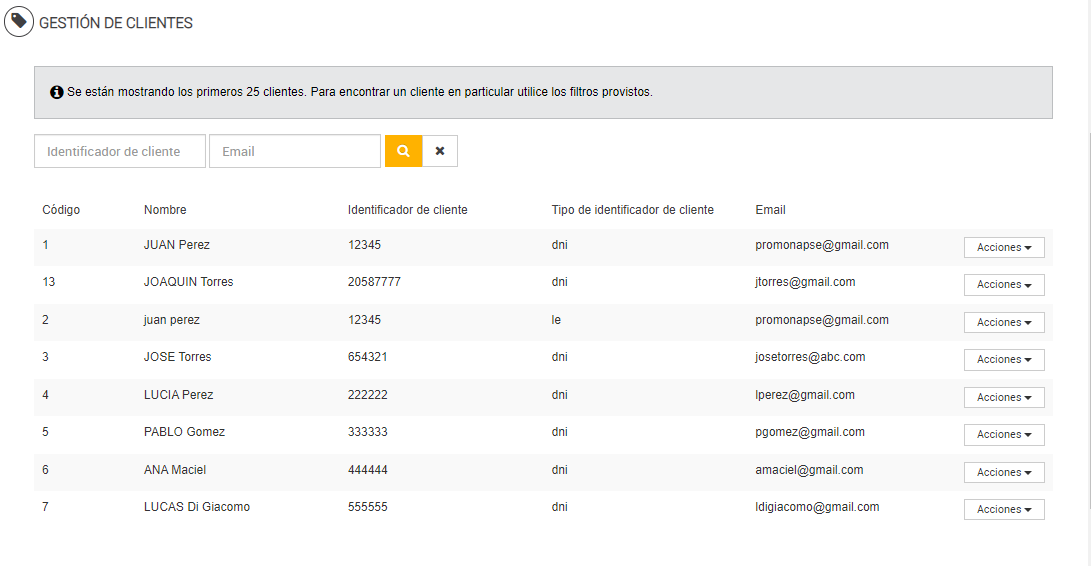Open Acciones dropdown for LUCAS Di Giacomo
This screenshot has width=1091, height=566.
click(1004, 510)
